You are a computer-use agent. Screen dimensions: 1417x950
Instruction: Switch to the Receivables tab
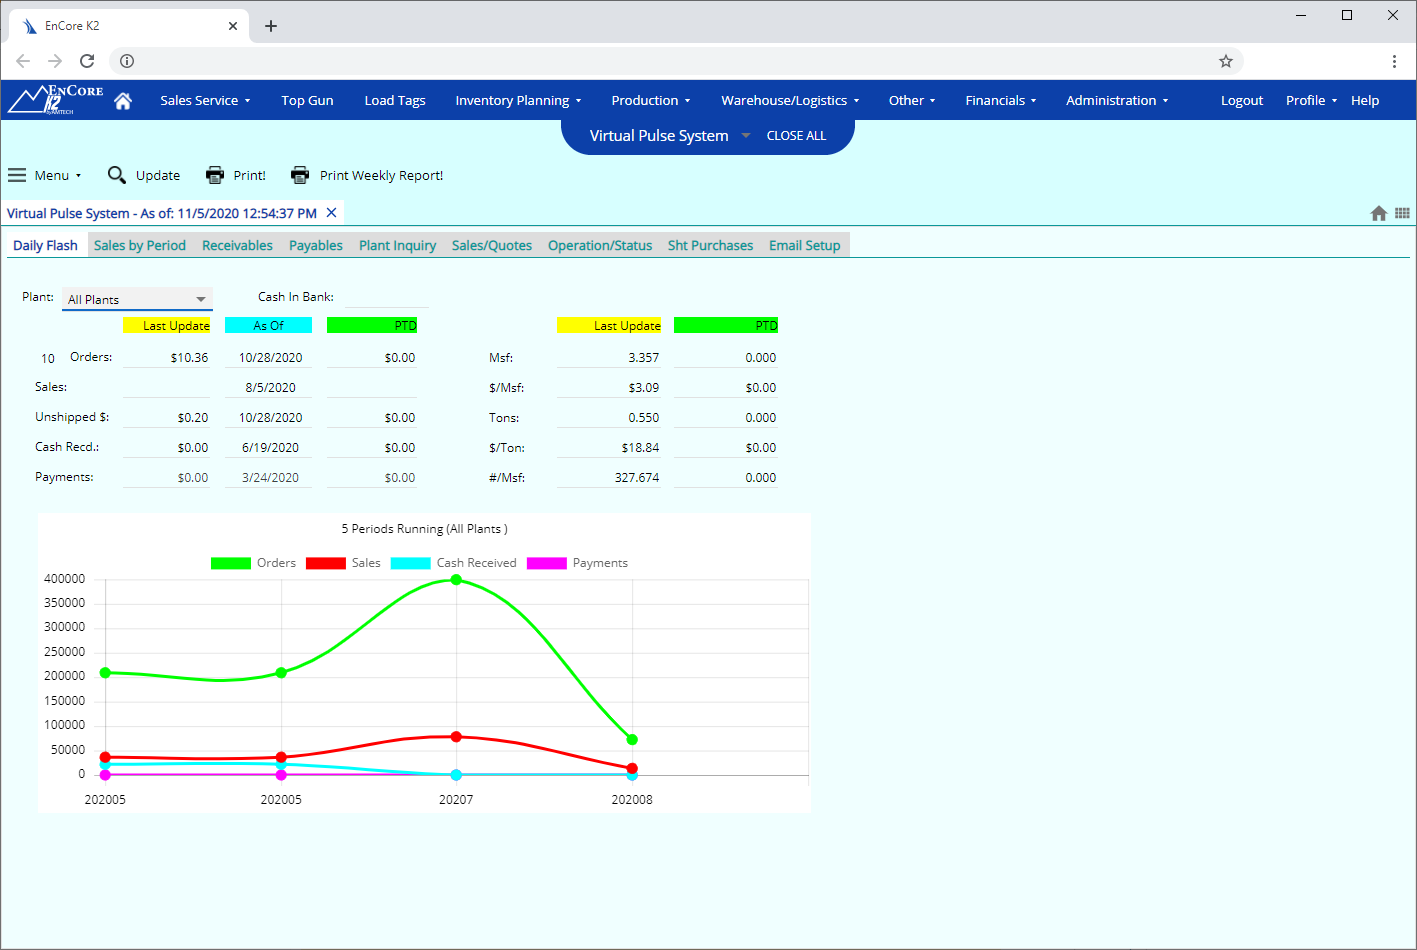237,245
